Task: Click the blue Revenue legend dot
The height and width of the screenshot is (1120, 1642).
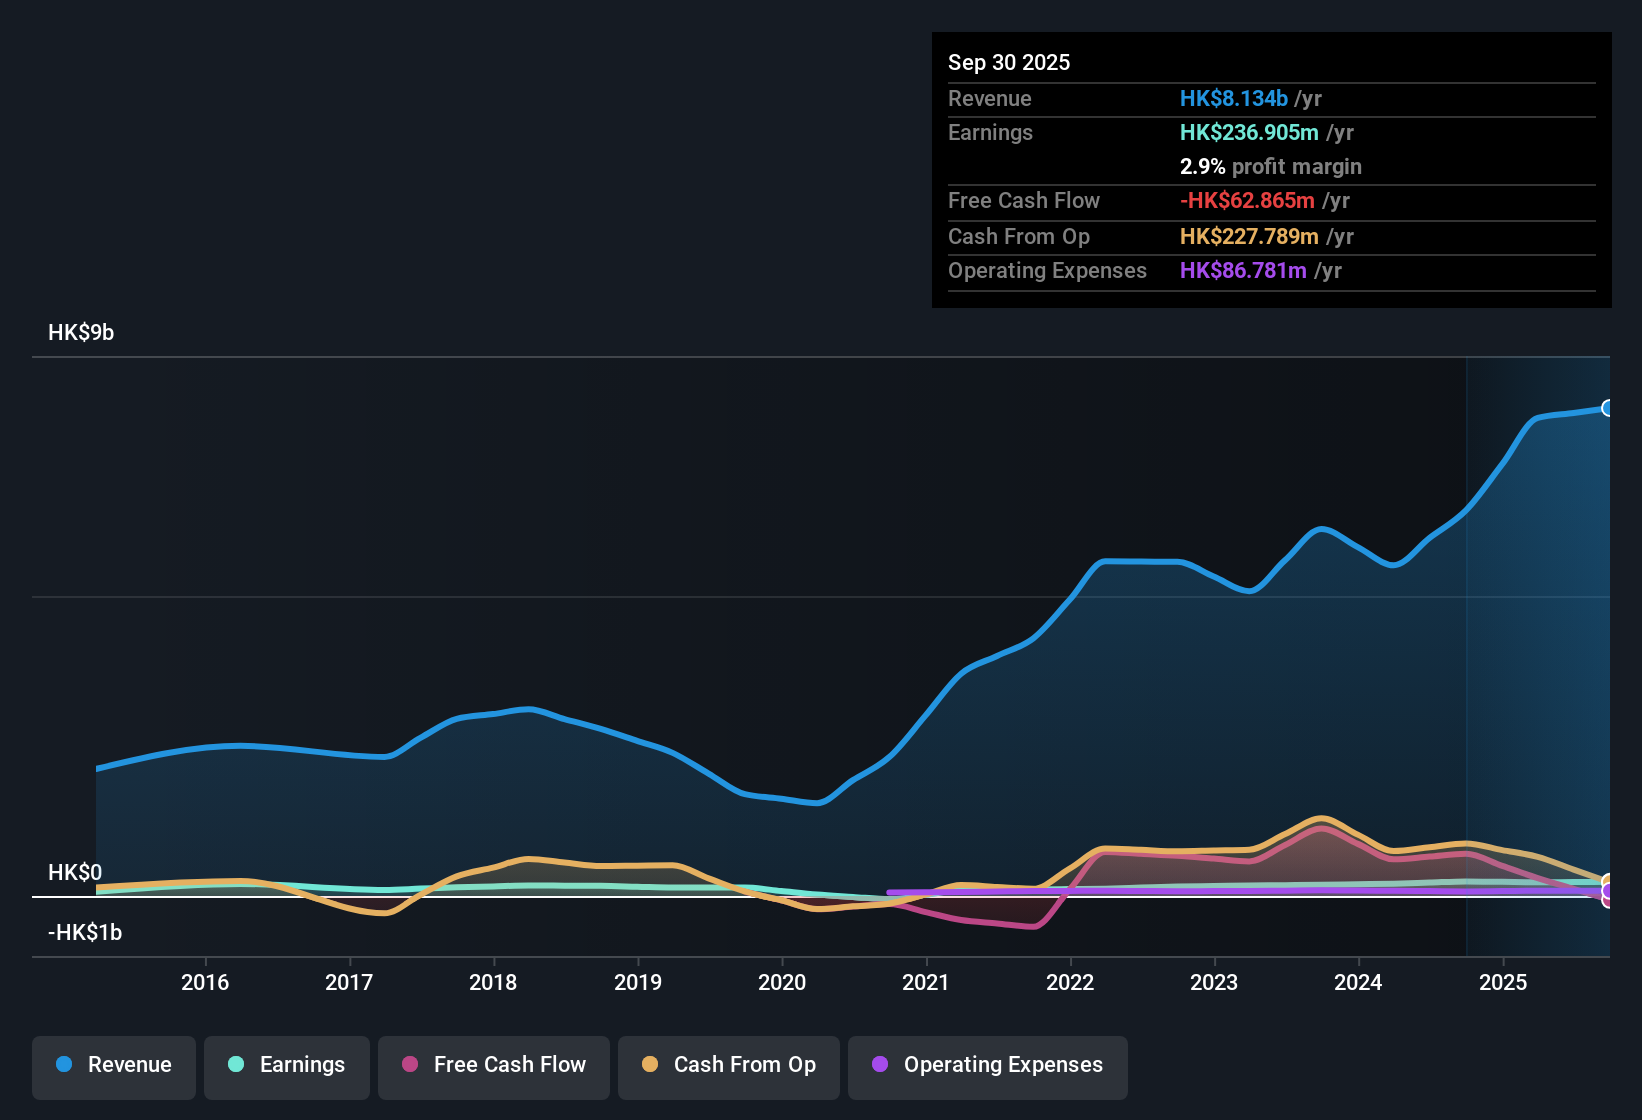Action: (x=63, y=1065)
